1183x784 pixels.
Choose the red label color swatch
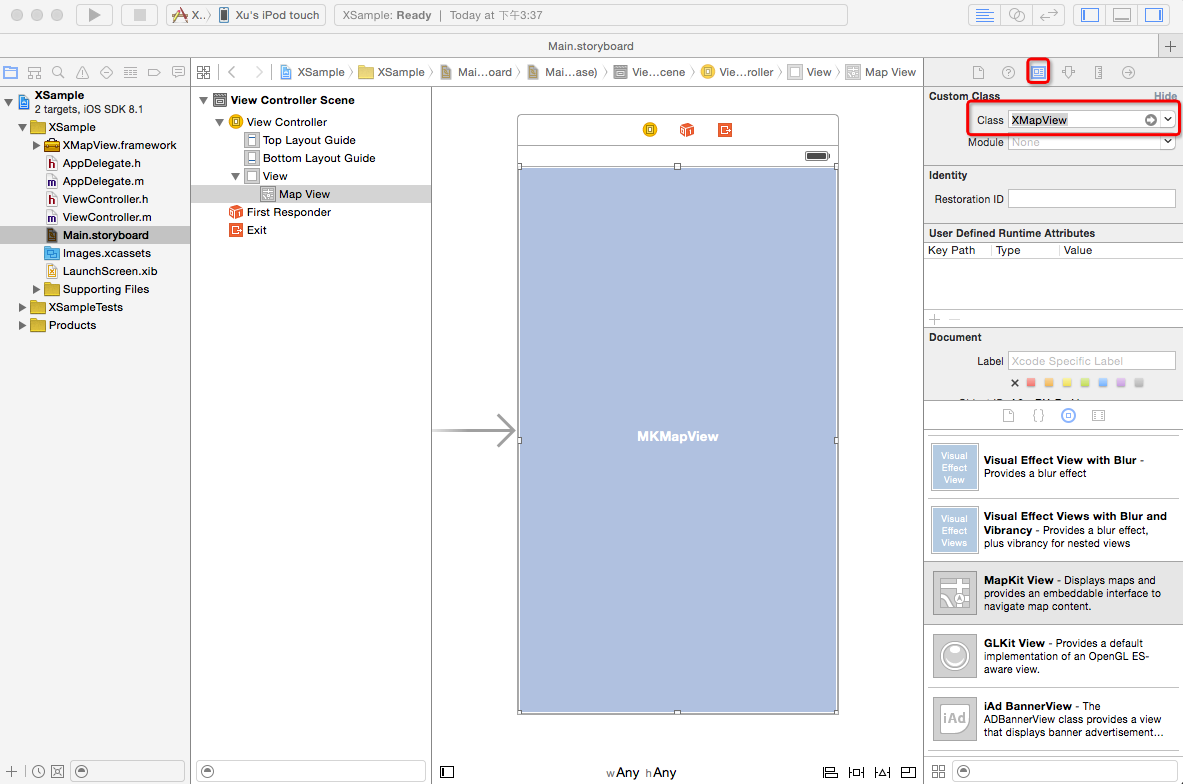(x=1031, y=383)
